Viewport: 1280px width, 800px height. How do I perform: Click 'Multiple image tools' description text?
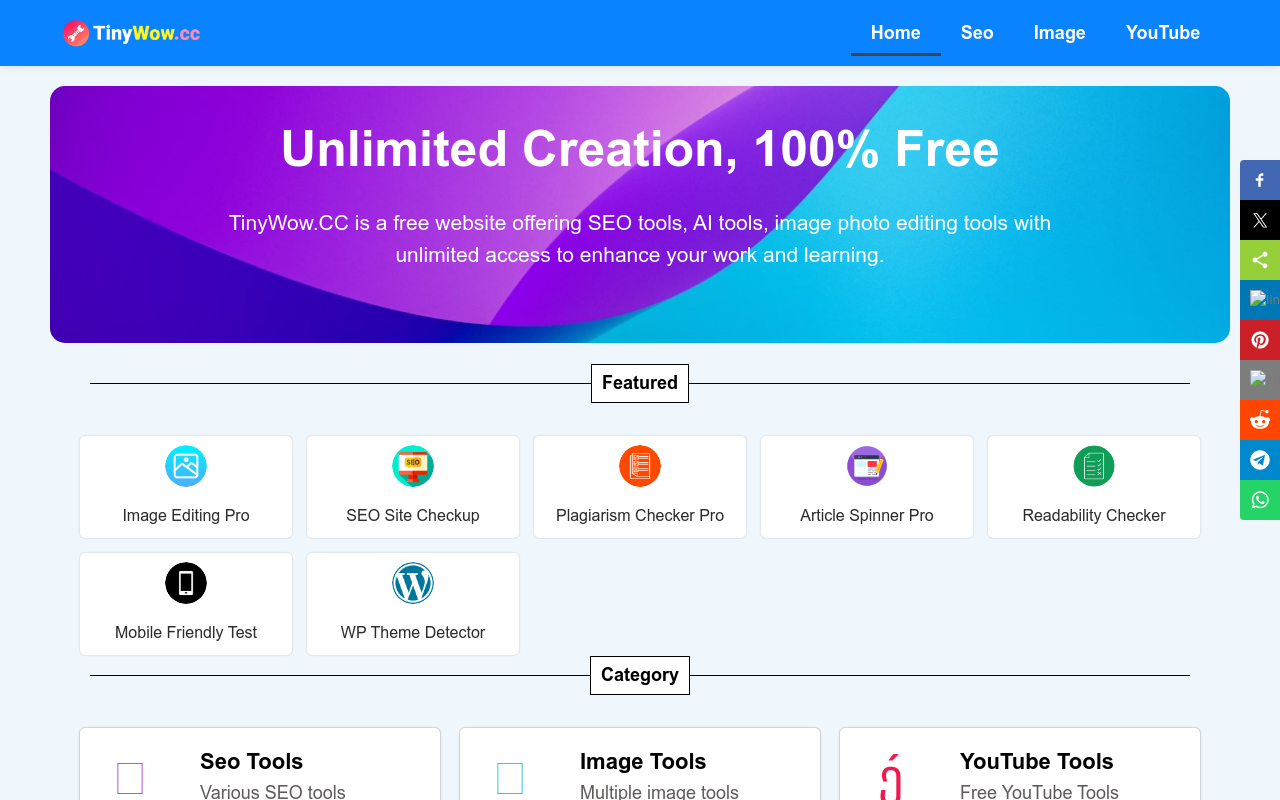click(x=659, y=791)
